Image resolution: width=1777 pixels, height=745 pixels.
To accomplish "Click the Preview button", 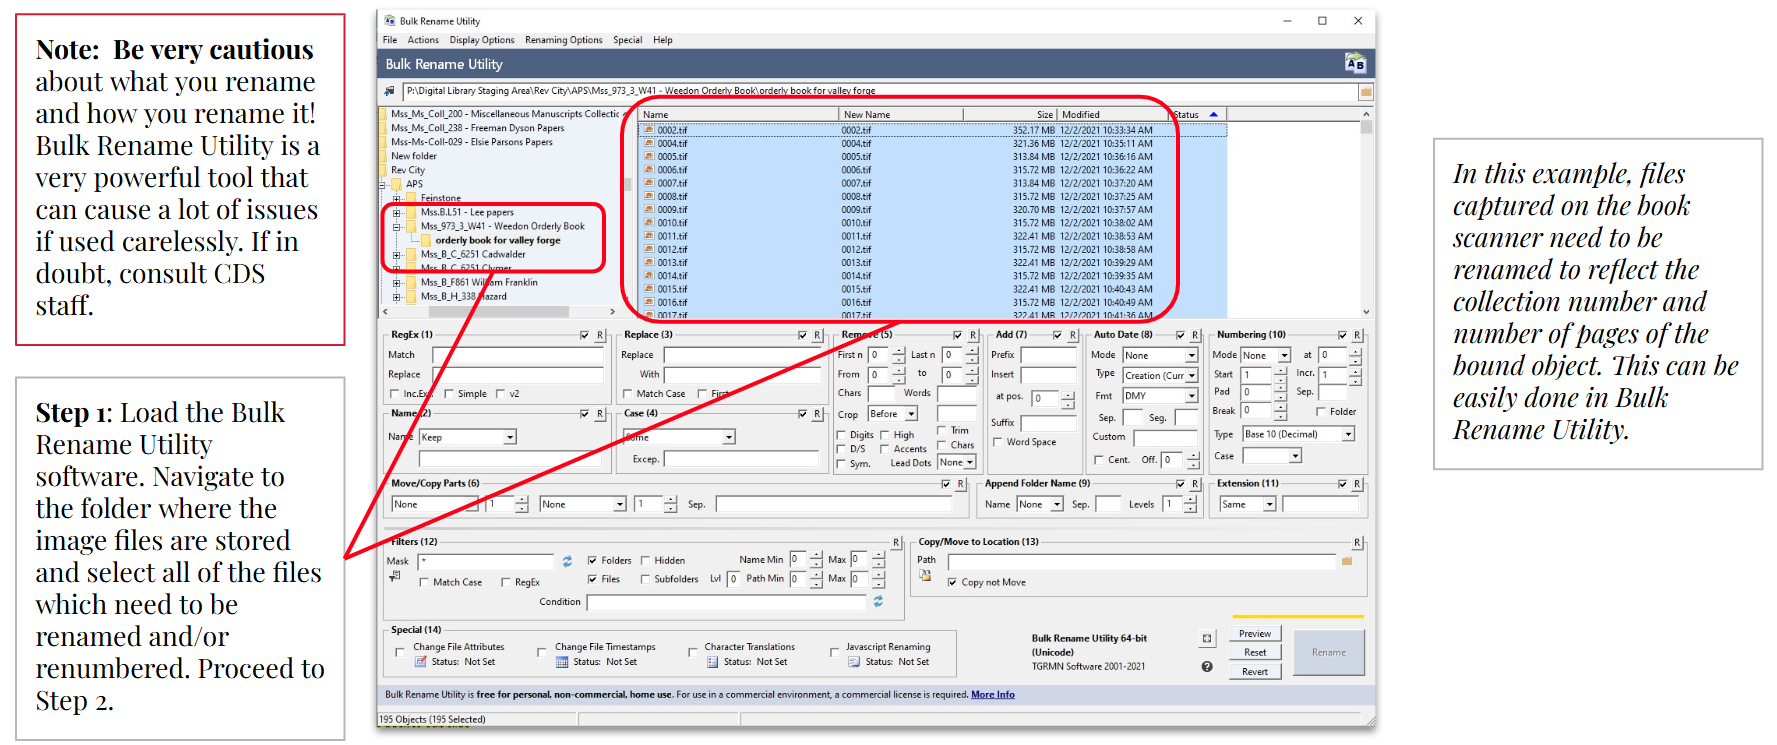I will click(x=1254, y=634).
